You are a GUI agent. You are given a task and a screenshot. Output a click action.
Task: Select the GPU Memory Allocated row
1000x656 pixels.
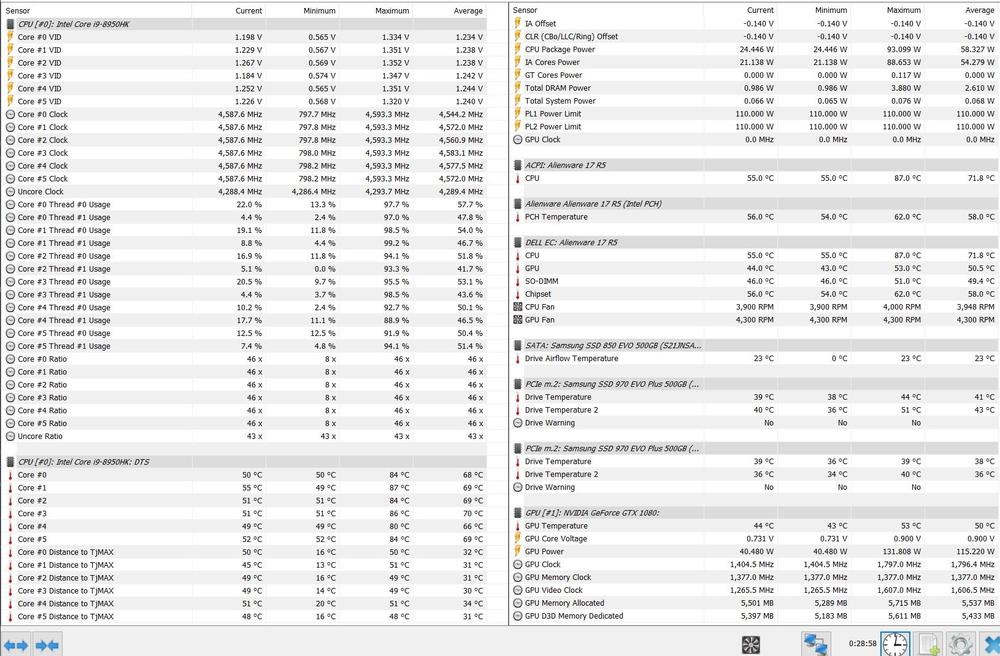click(564, 603)
